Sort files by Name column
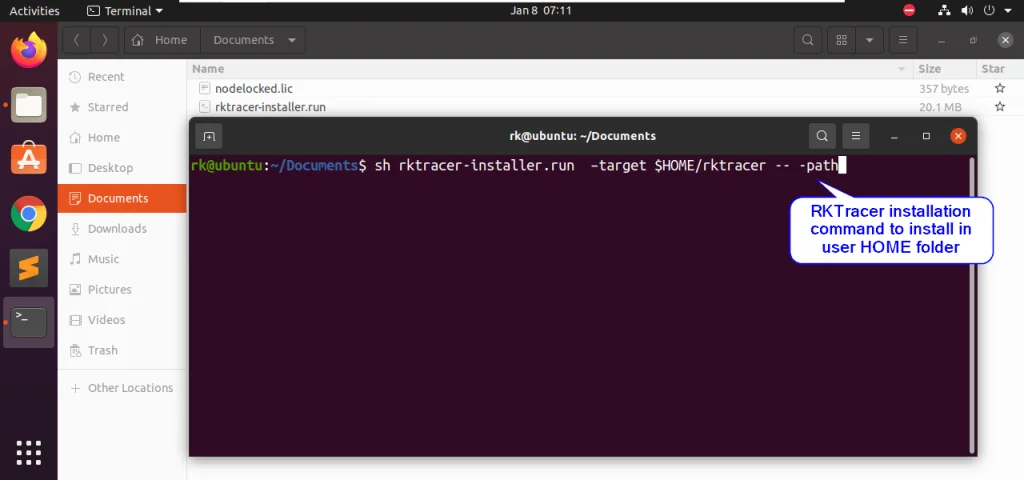The height and width of the screenshot is (480, 1024). (550, 69)
